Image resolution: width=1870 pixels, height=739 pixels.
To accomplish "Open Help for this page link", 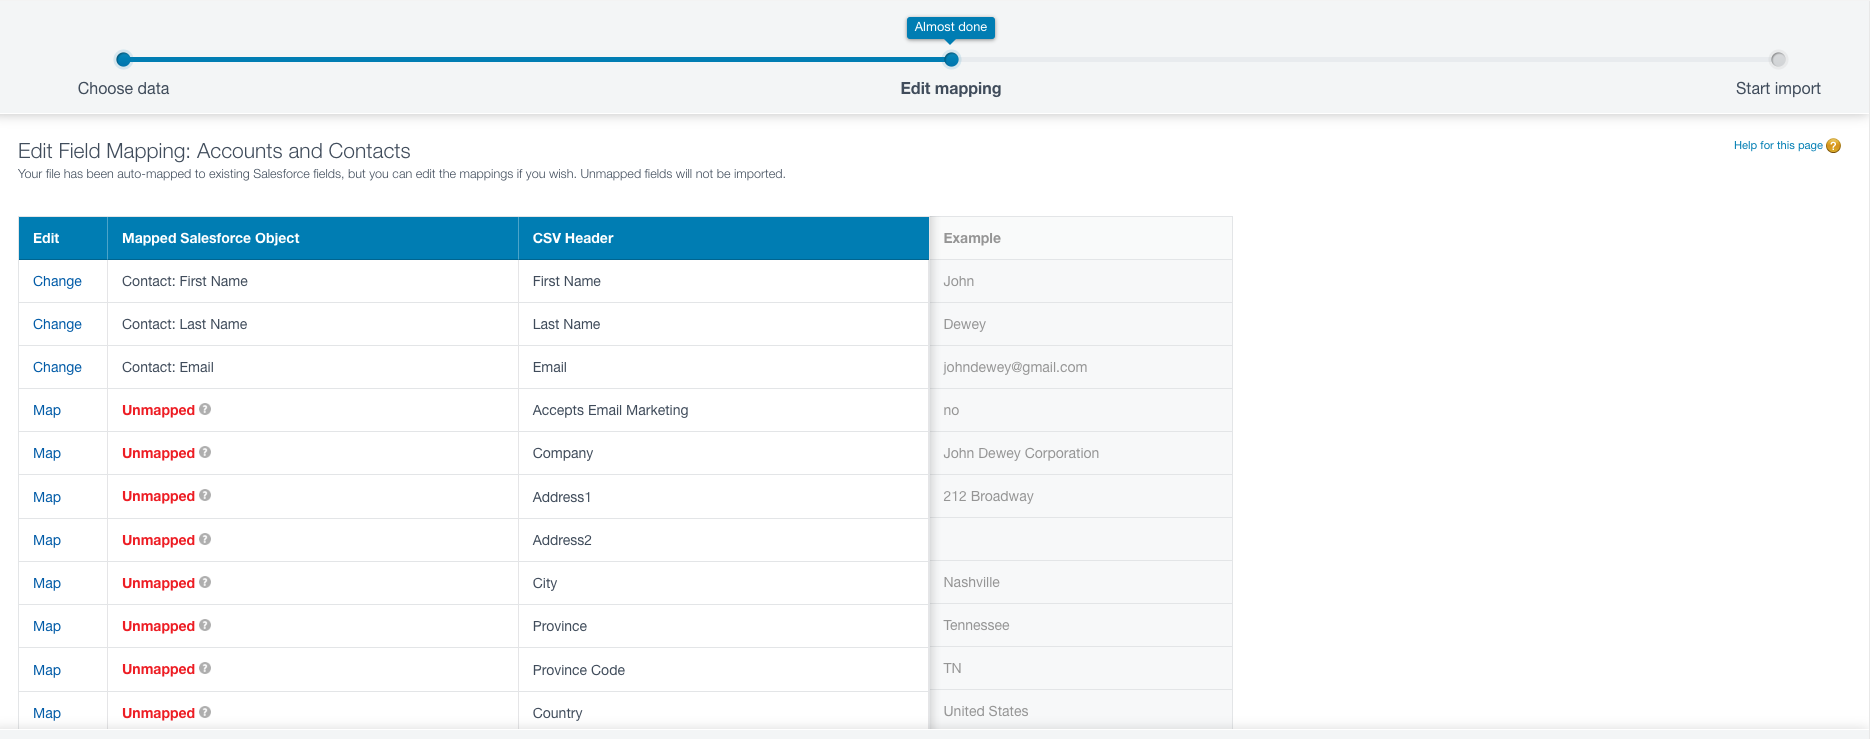I will (1777, 146).
